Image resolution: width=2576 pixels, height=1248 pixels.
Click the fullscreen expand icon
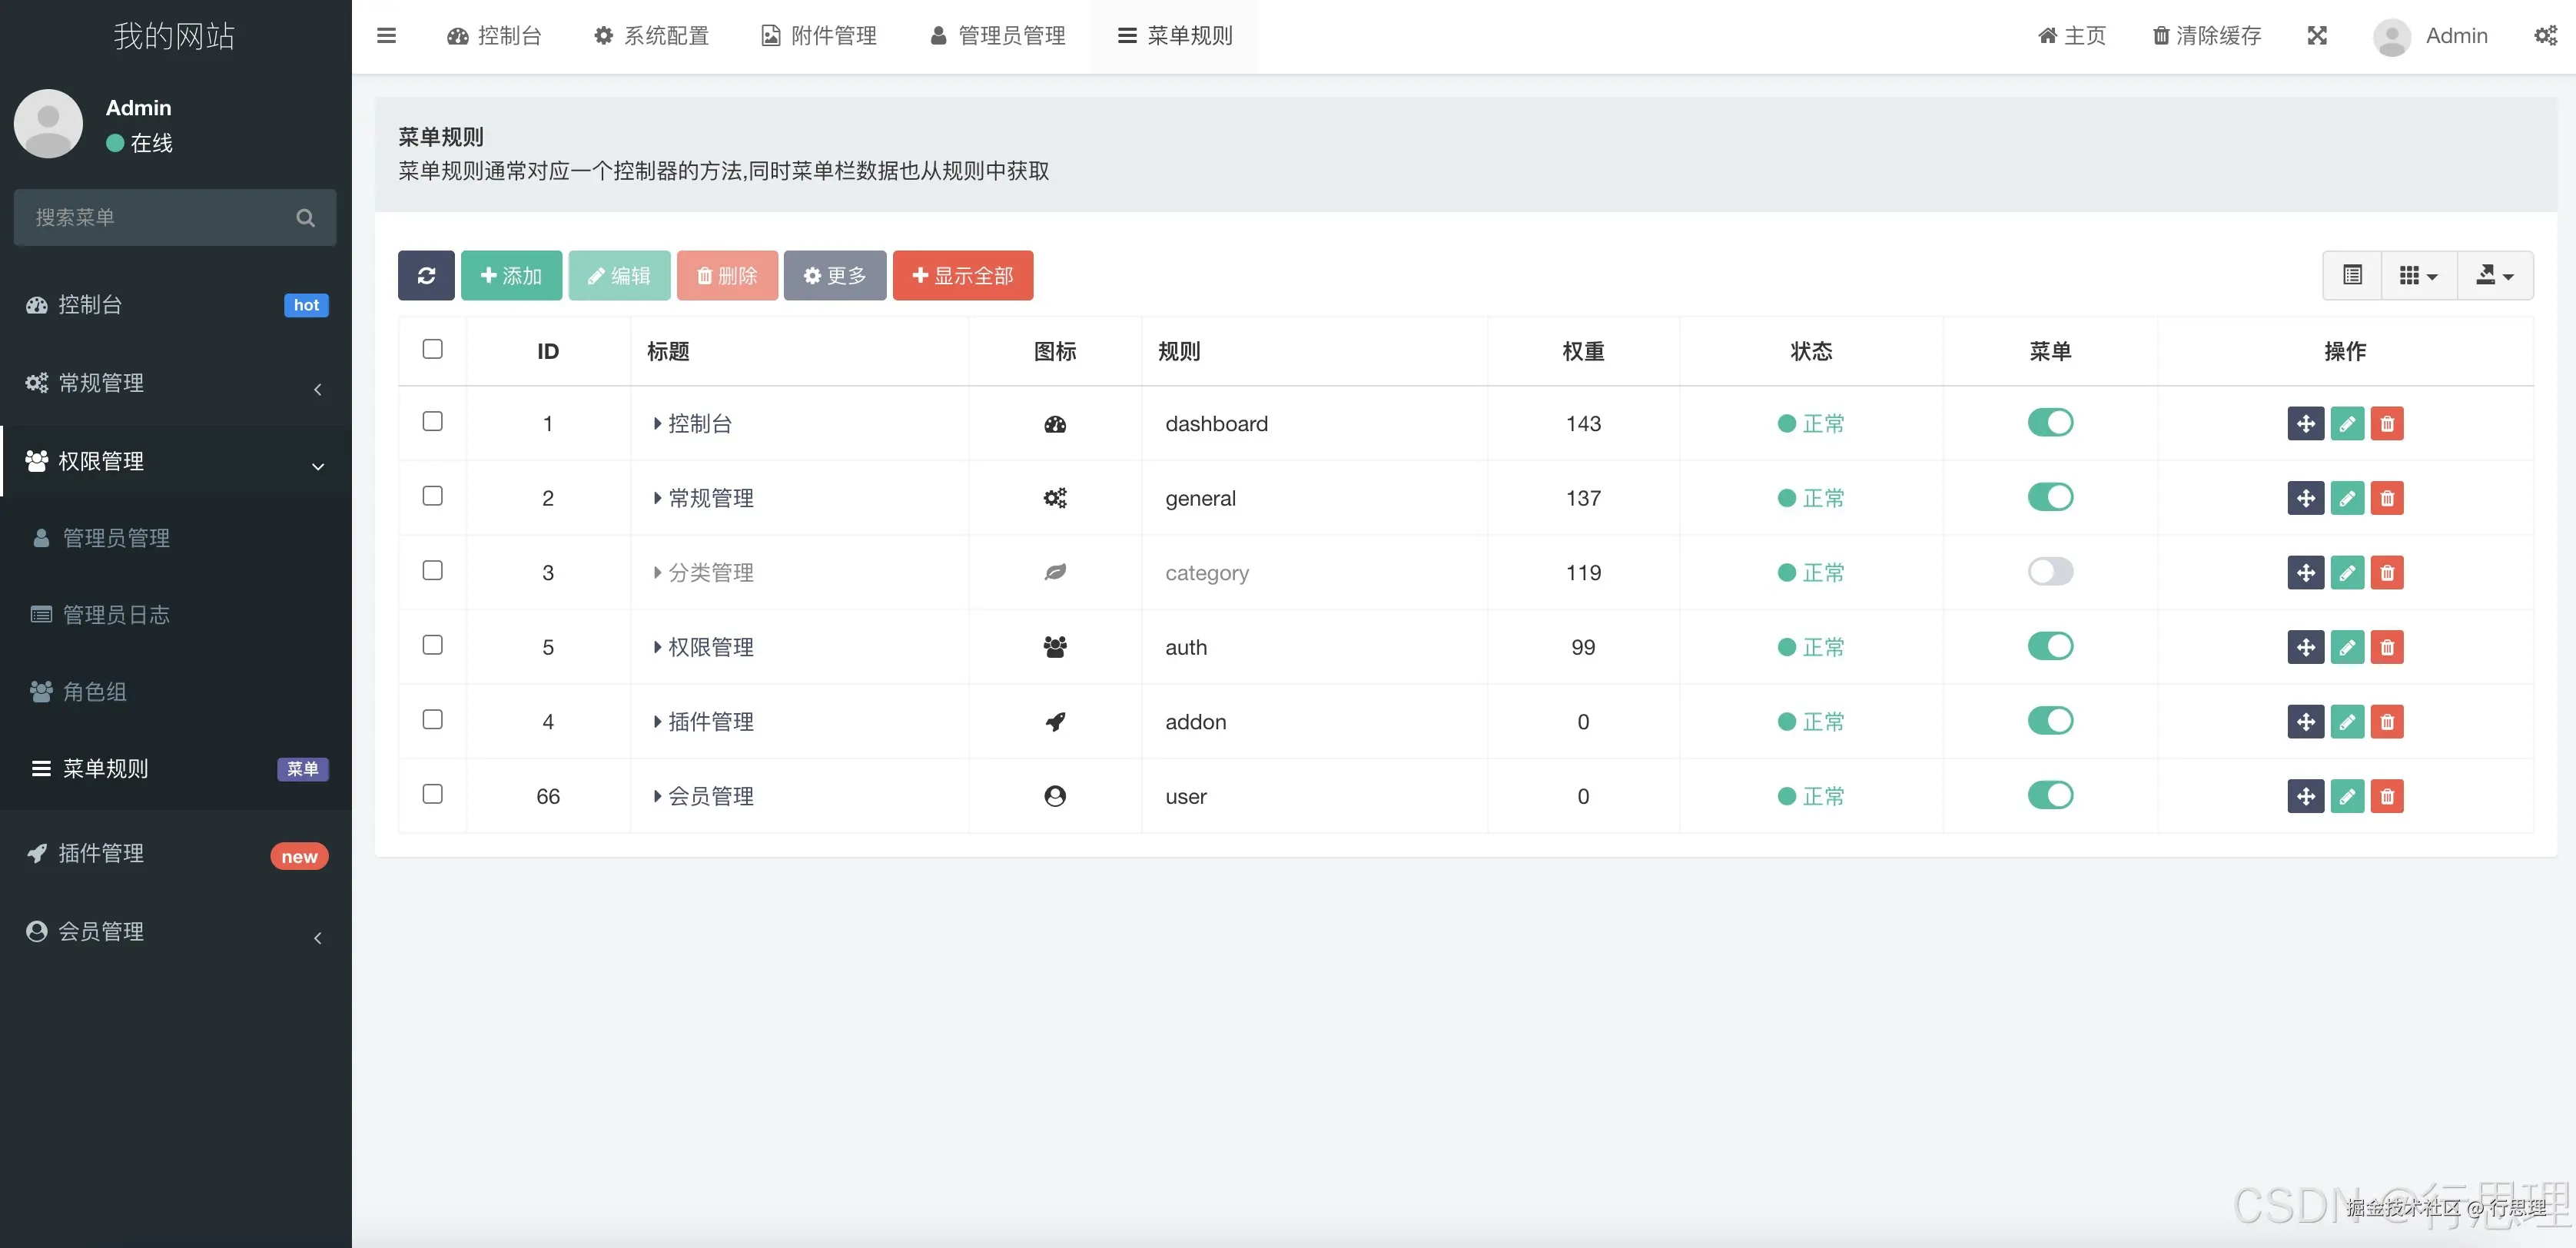(x=2317, y=36)
